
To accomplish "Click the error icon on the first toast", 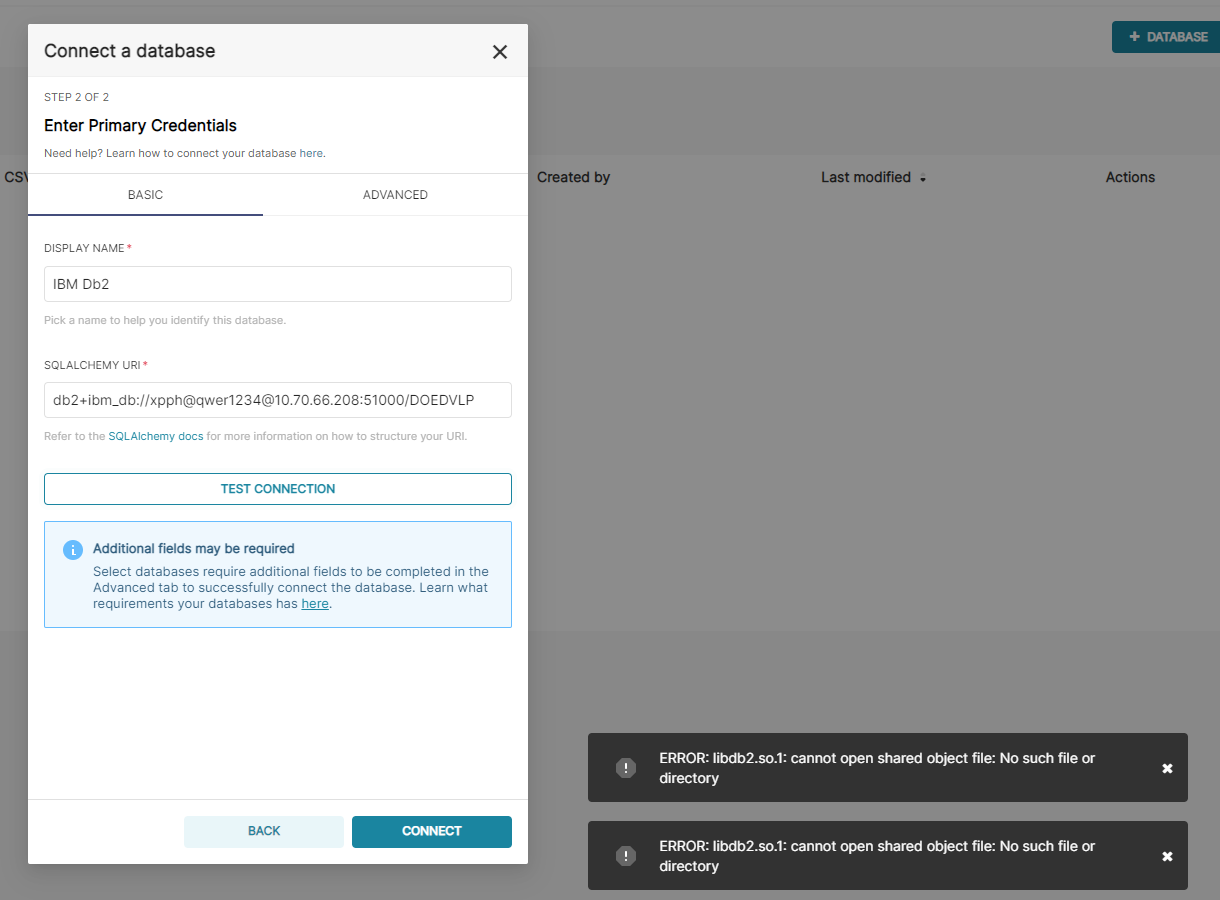I will tap(626, 767).
